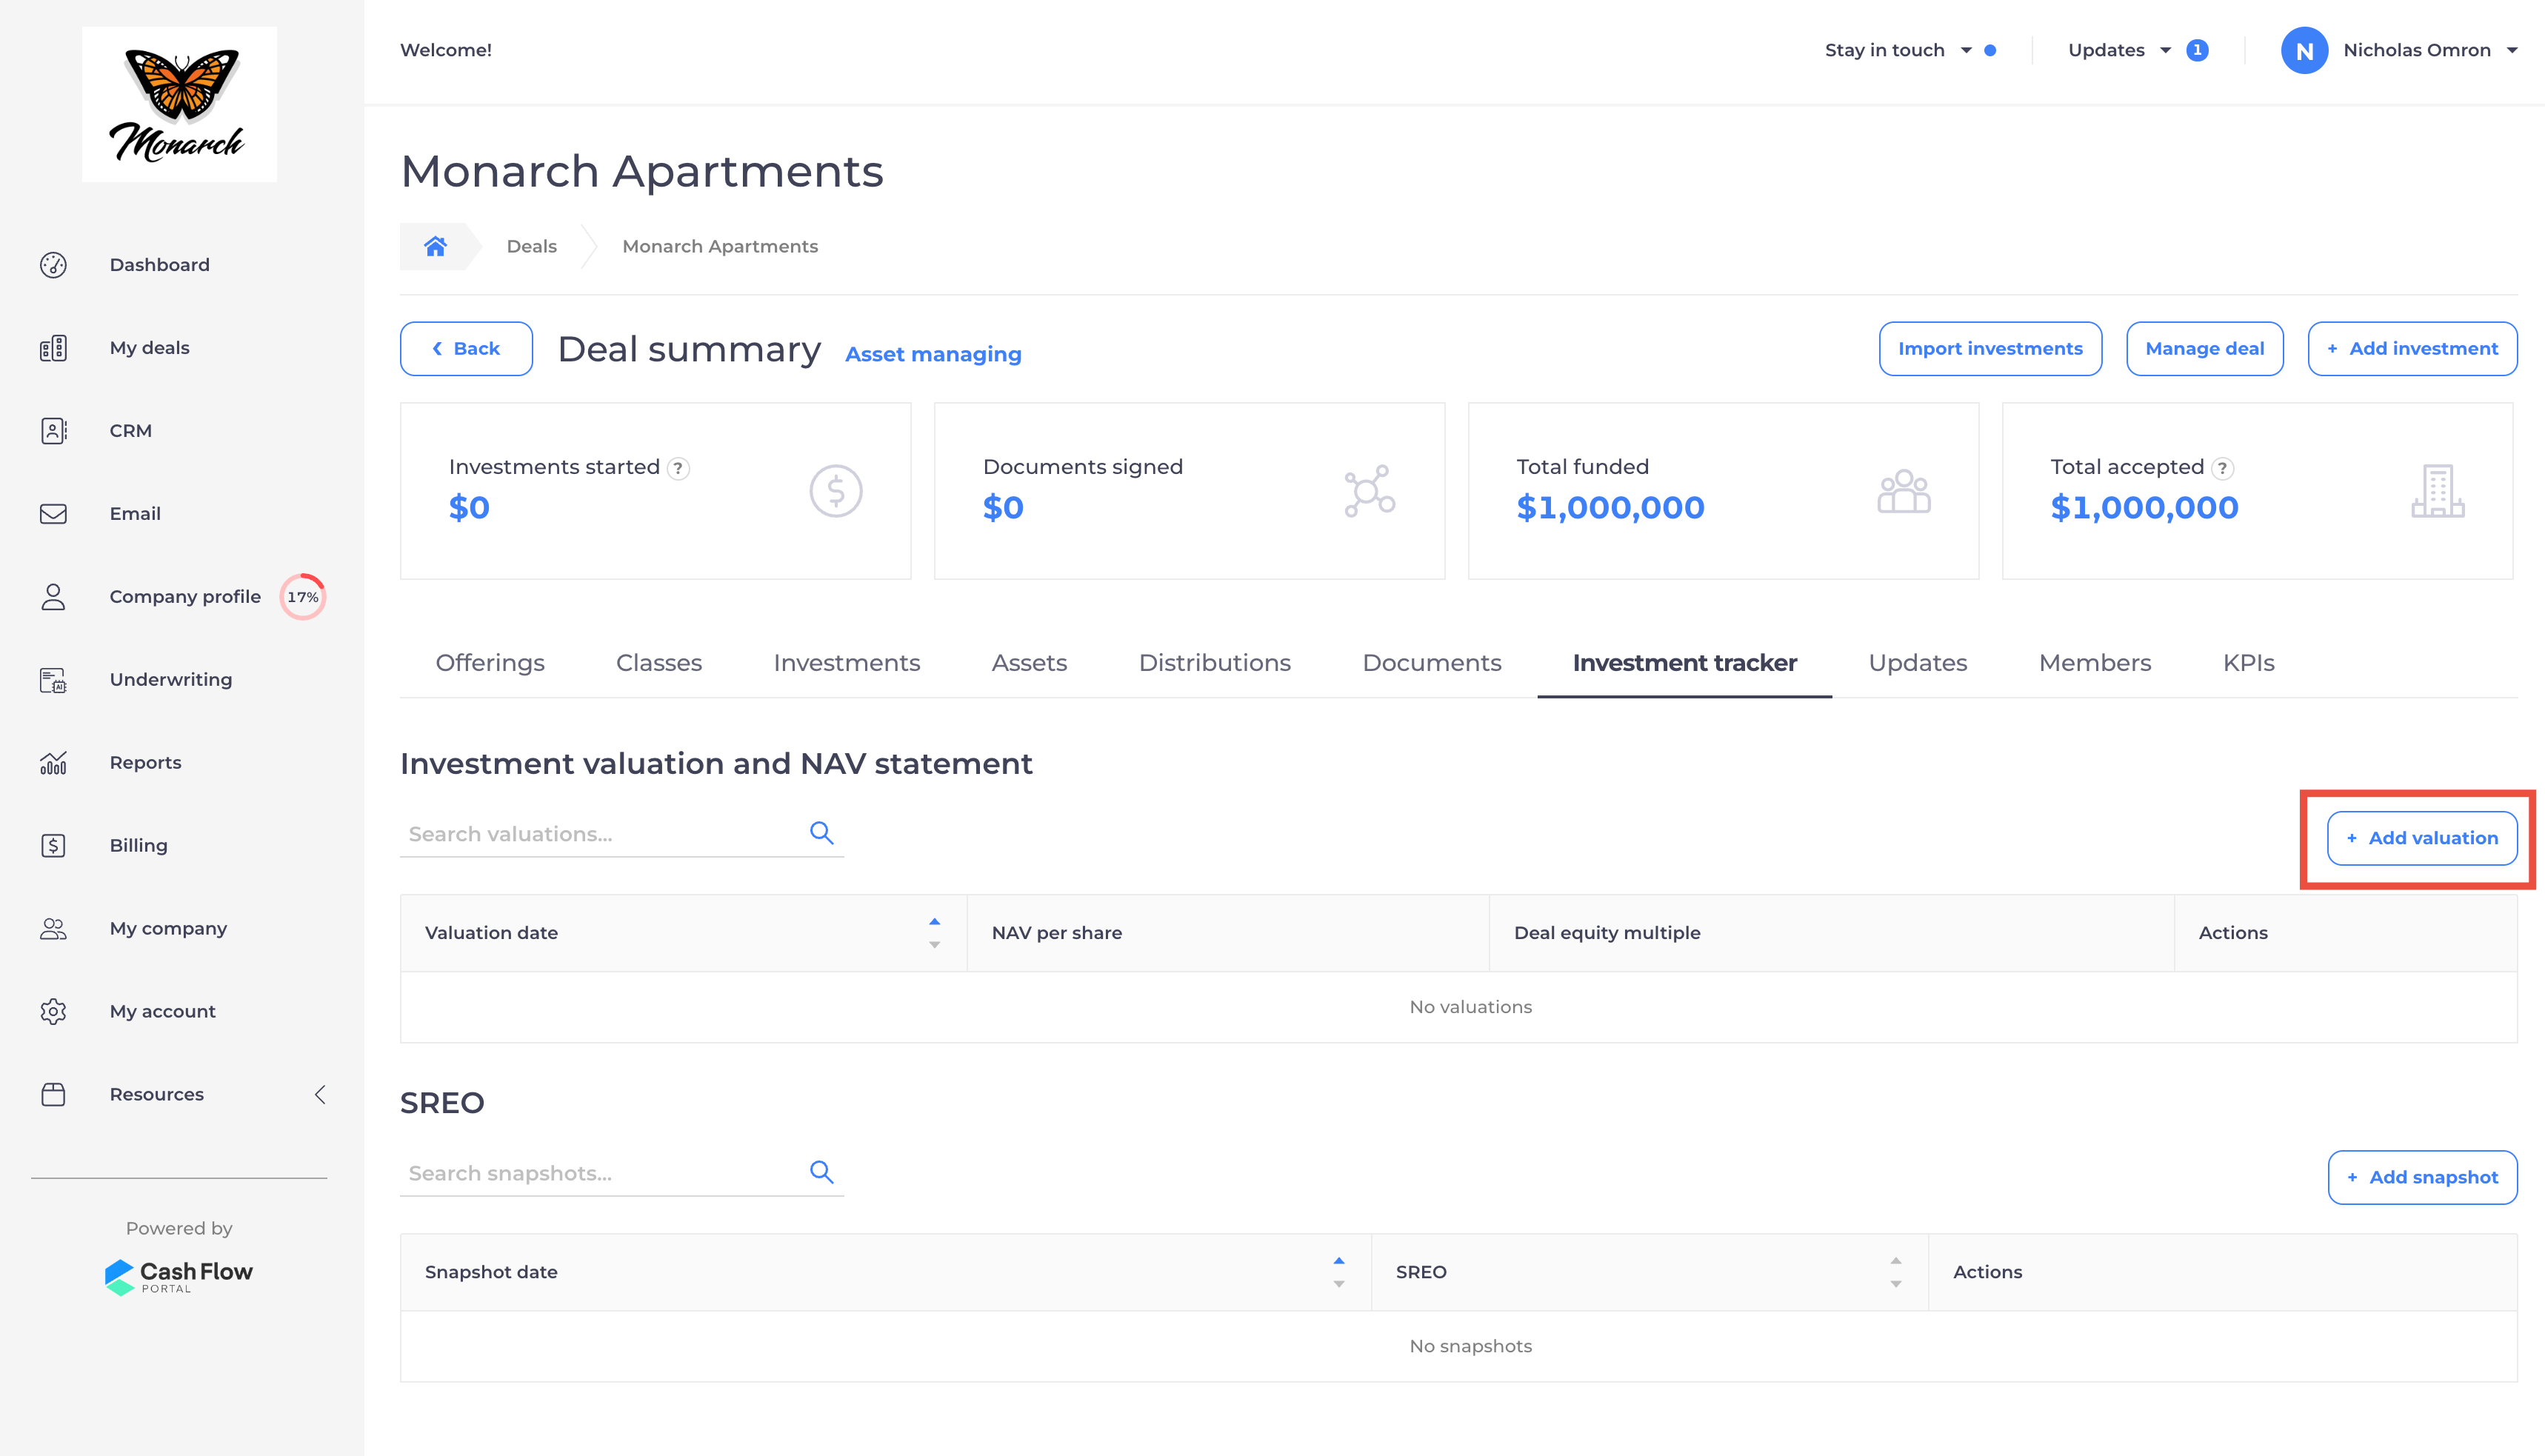
Task: Click the Add valuation button
Action: point(2420,838)
